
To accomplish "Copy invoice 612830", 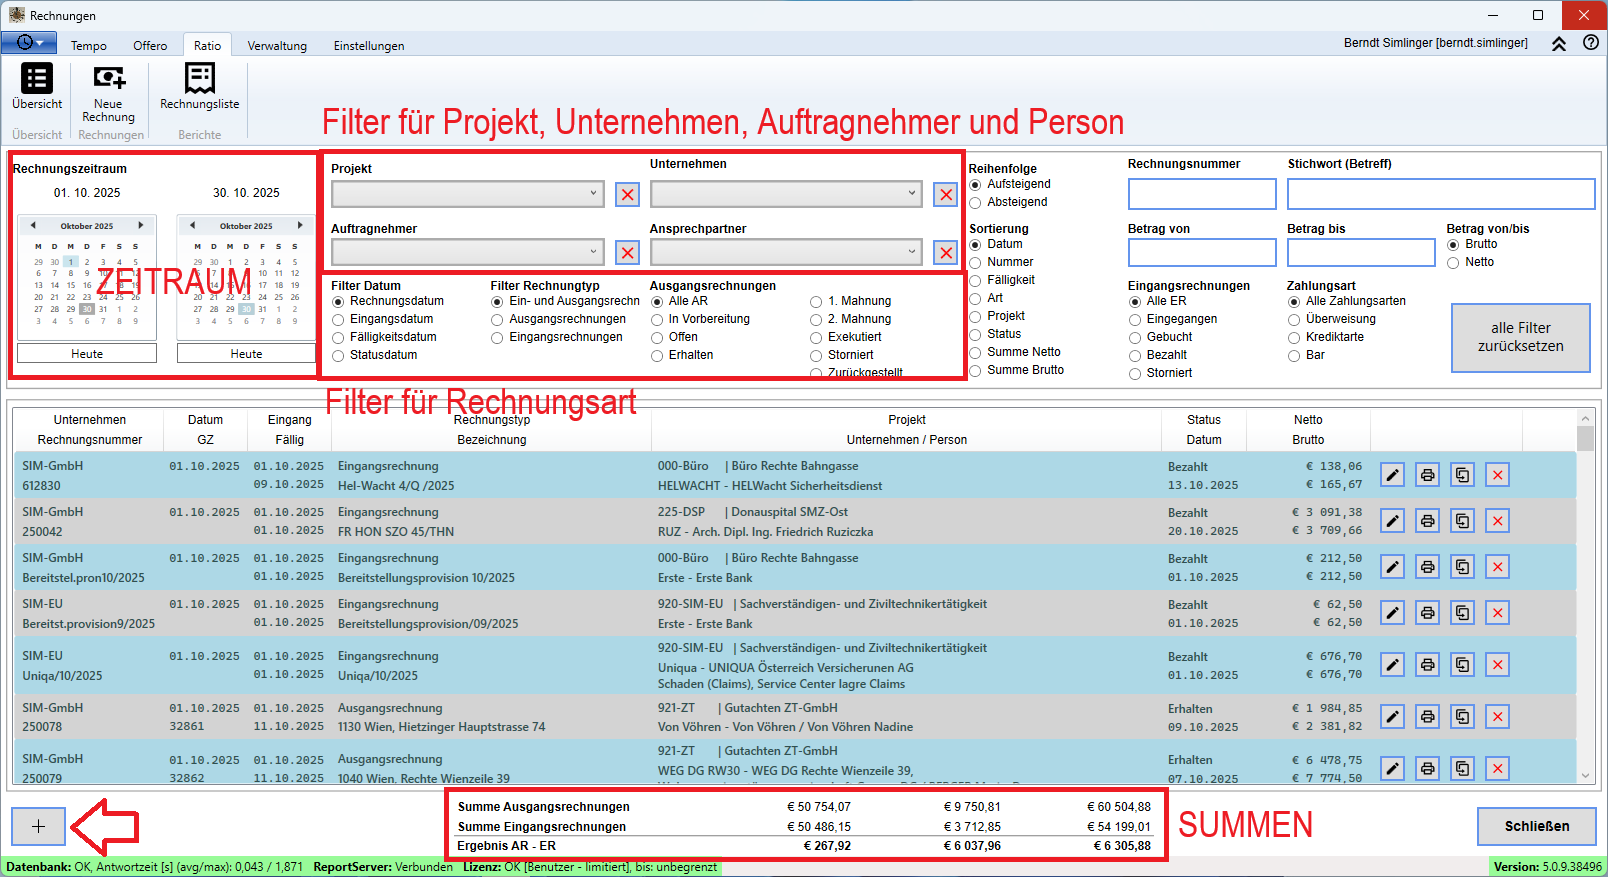I will 1462,475.
